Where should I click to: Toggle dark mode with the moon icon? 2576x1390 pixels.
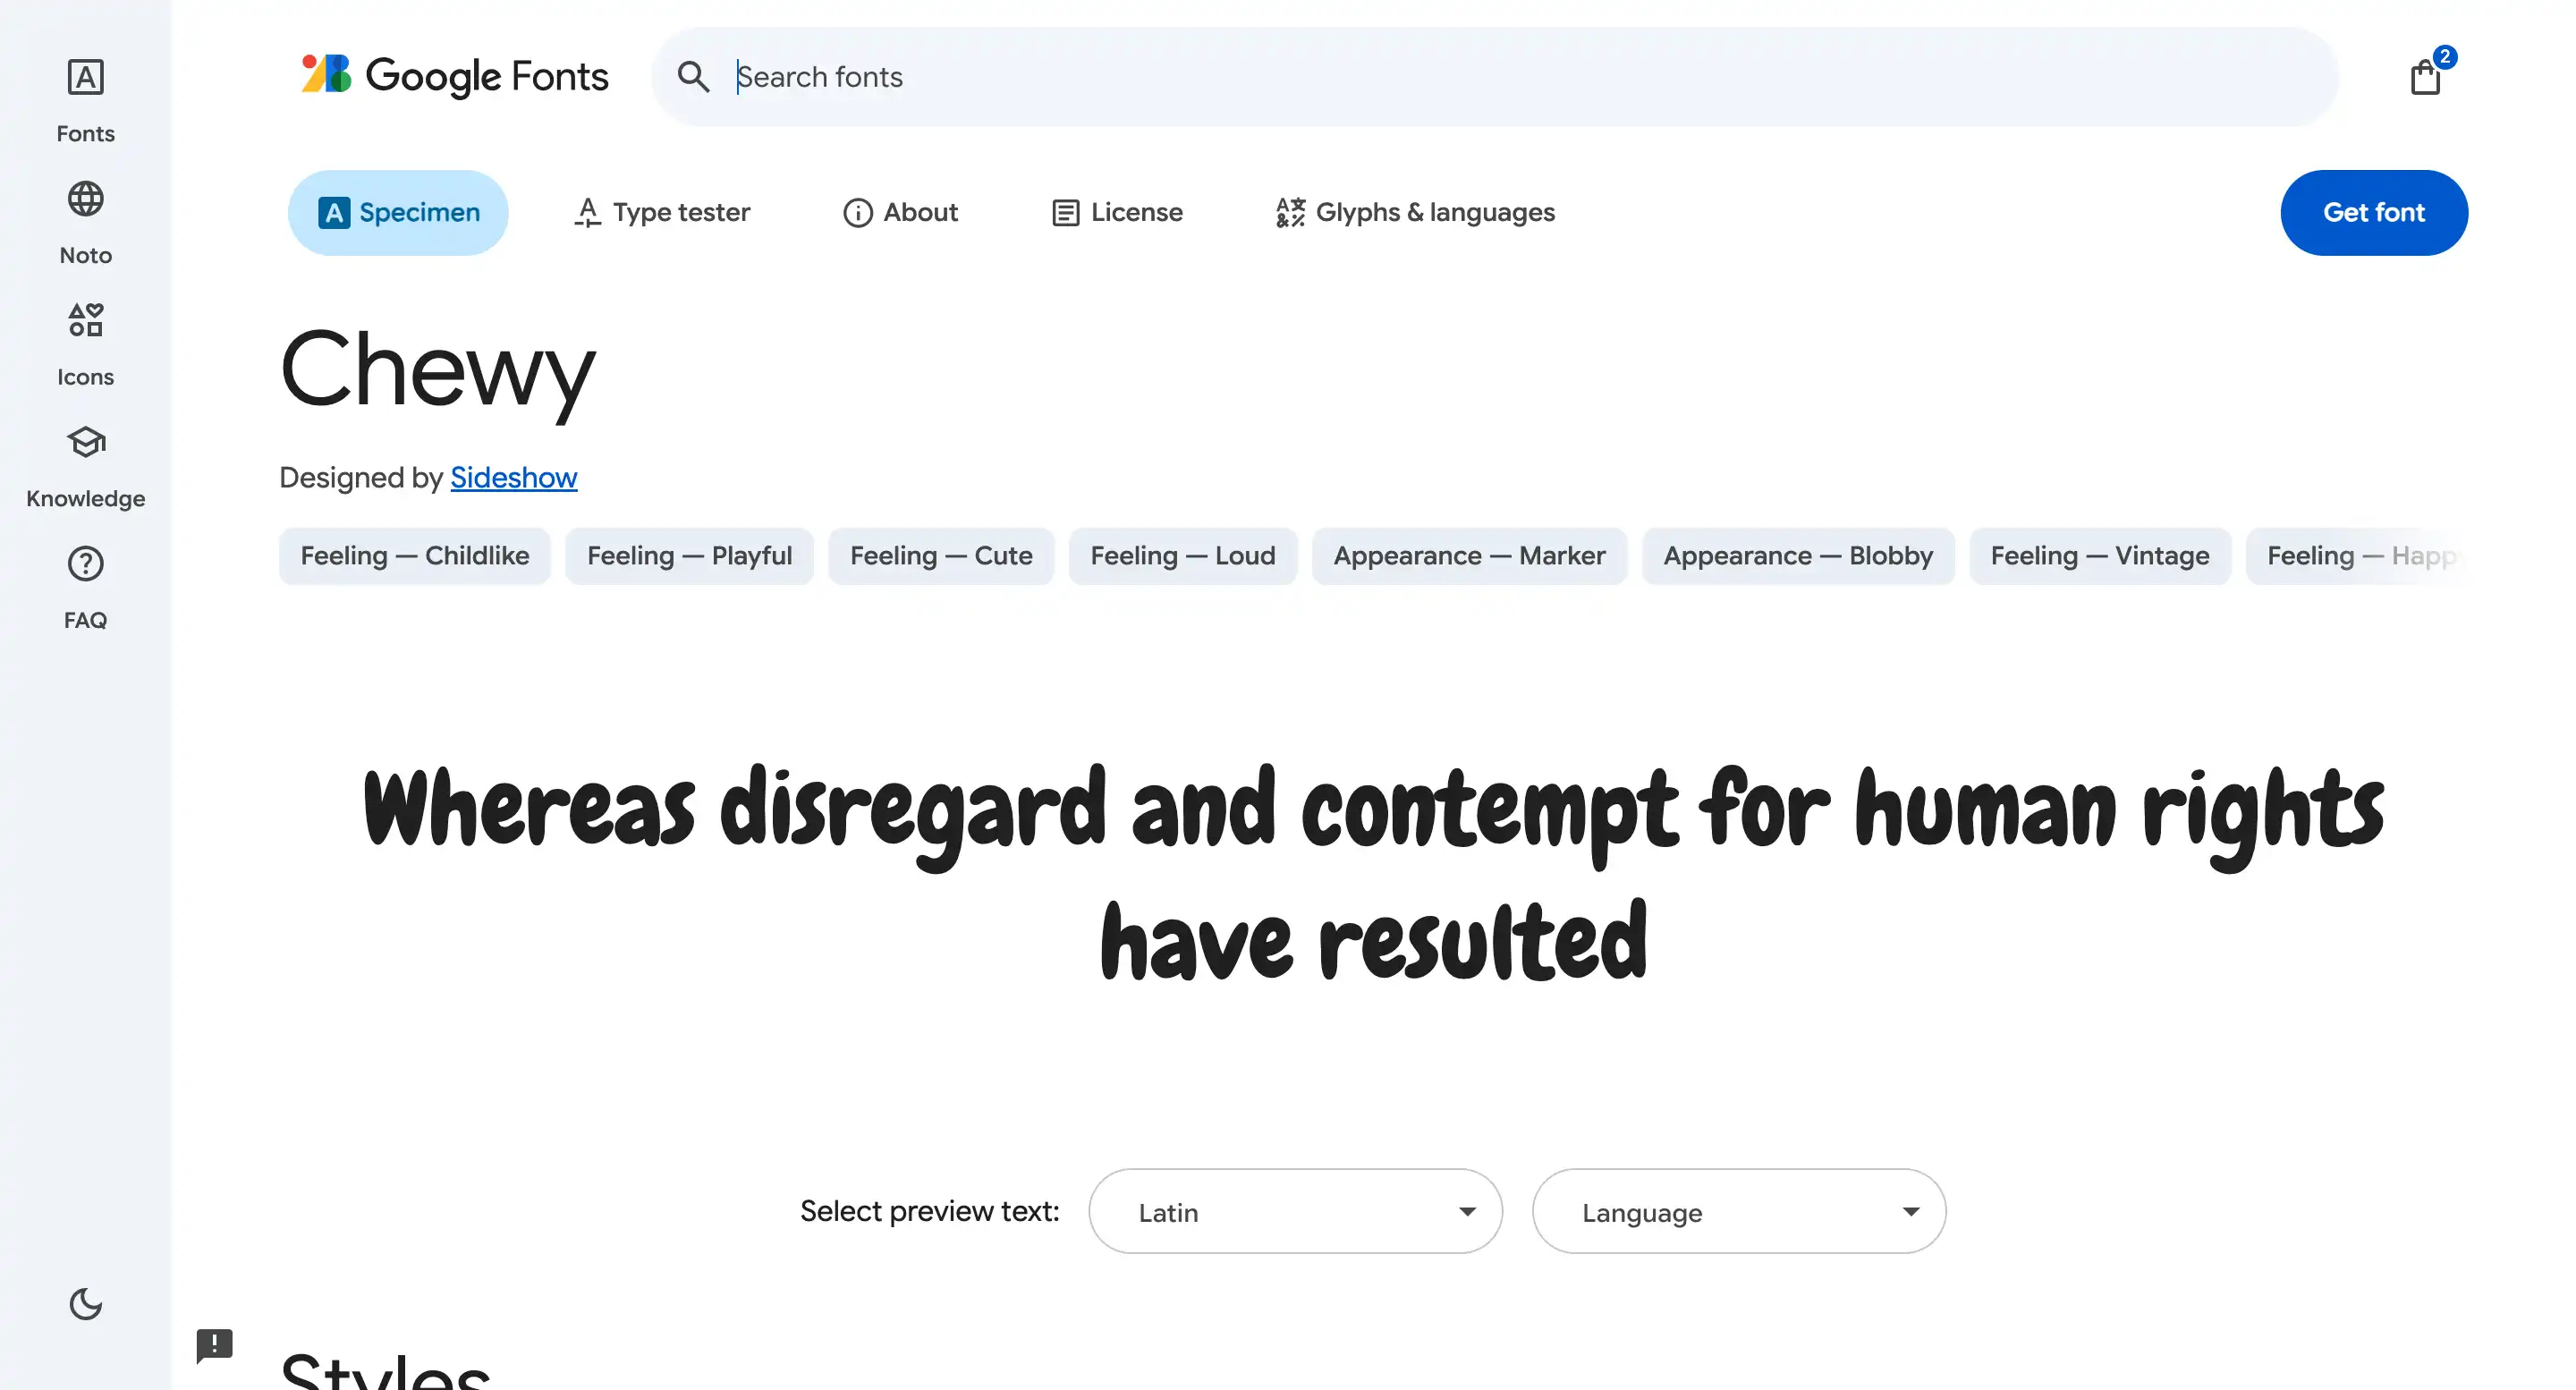[x=85, y=1304]
